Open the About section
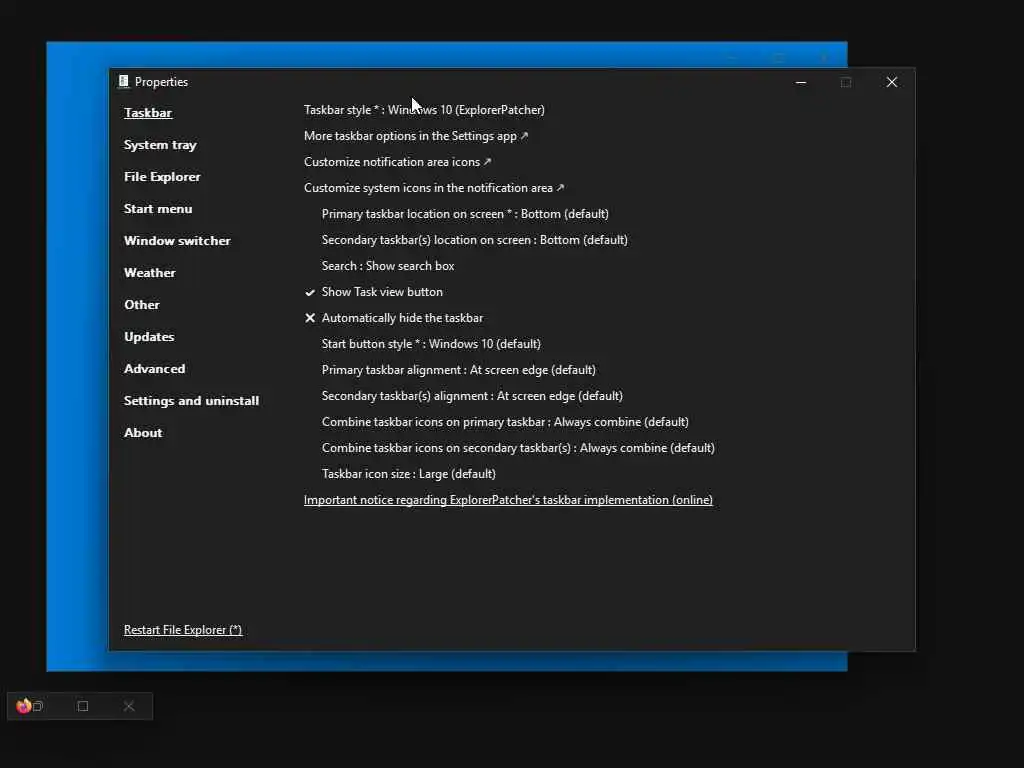The height and width of the screenshot is (768, 1024). pos(143,432)
